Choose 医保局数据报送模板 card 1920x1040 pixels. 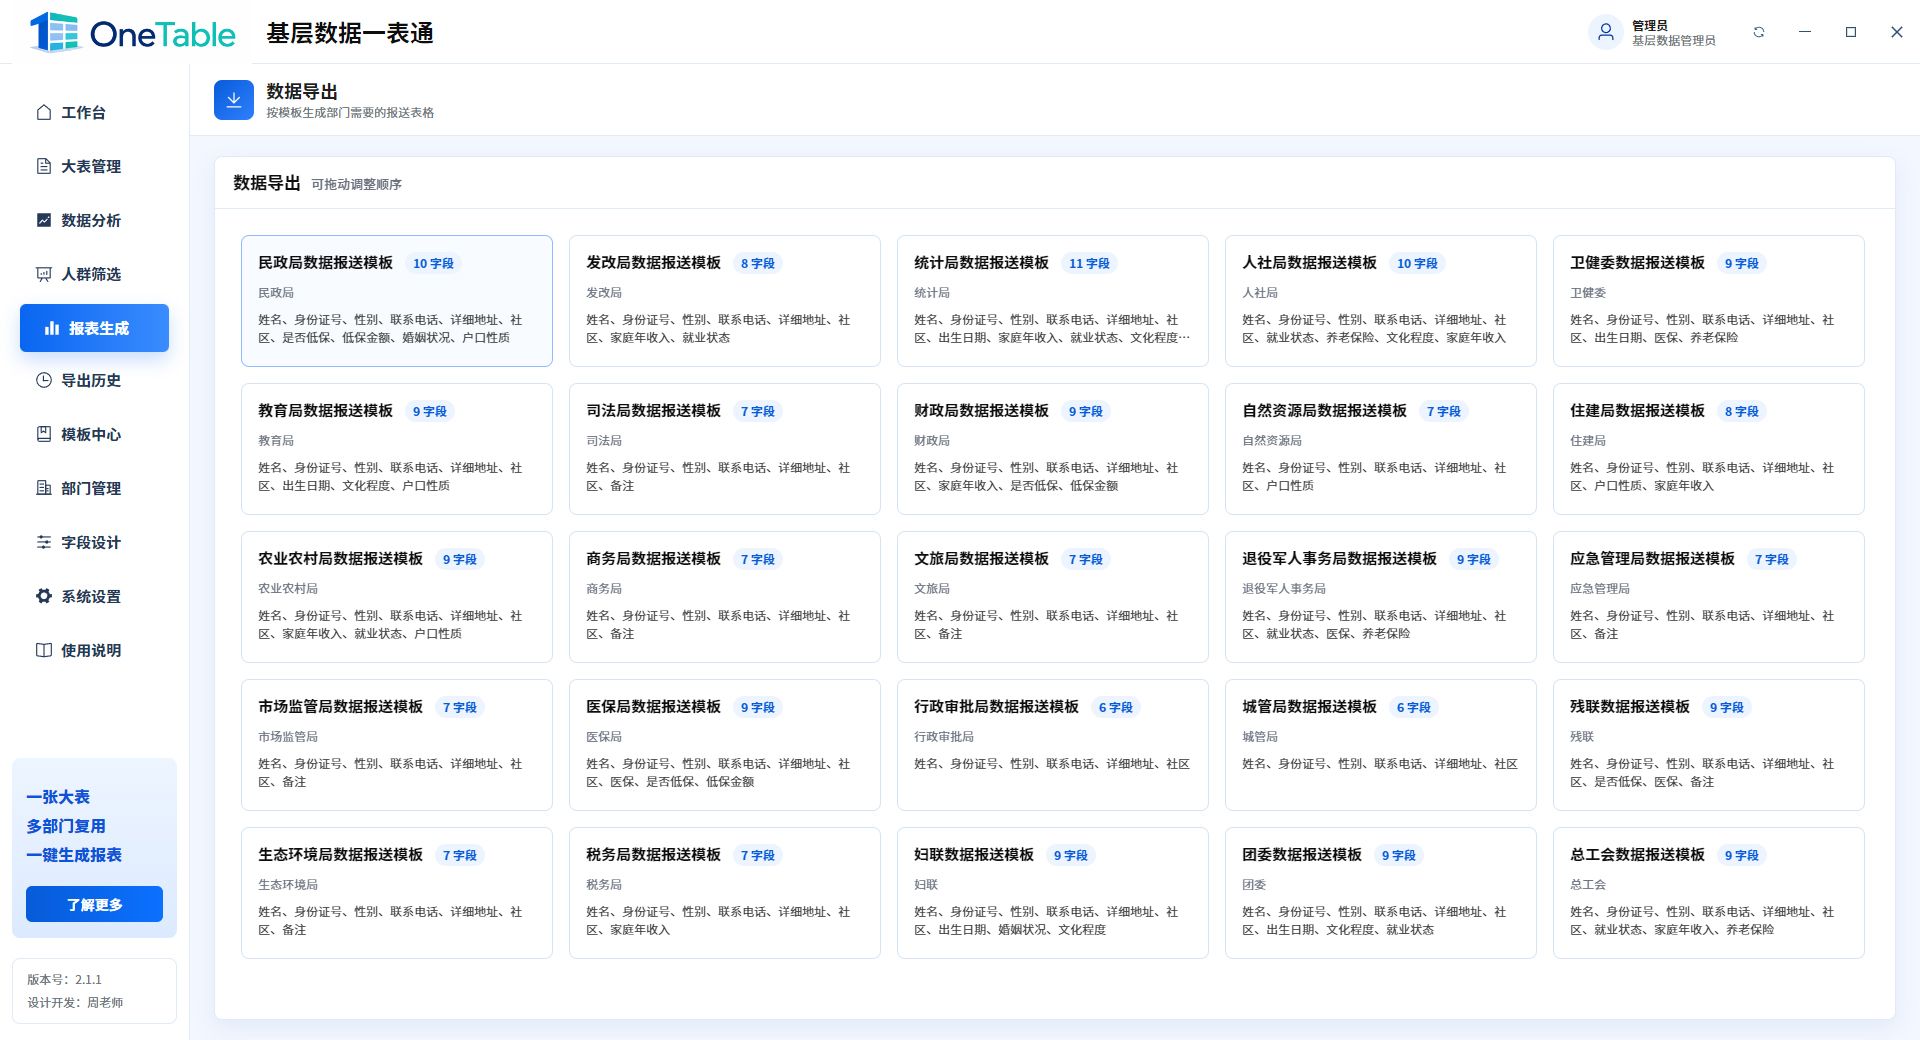point(725,745)
